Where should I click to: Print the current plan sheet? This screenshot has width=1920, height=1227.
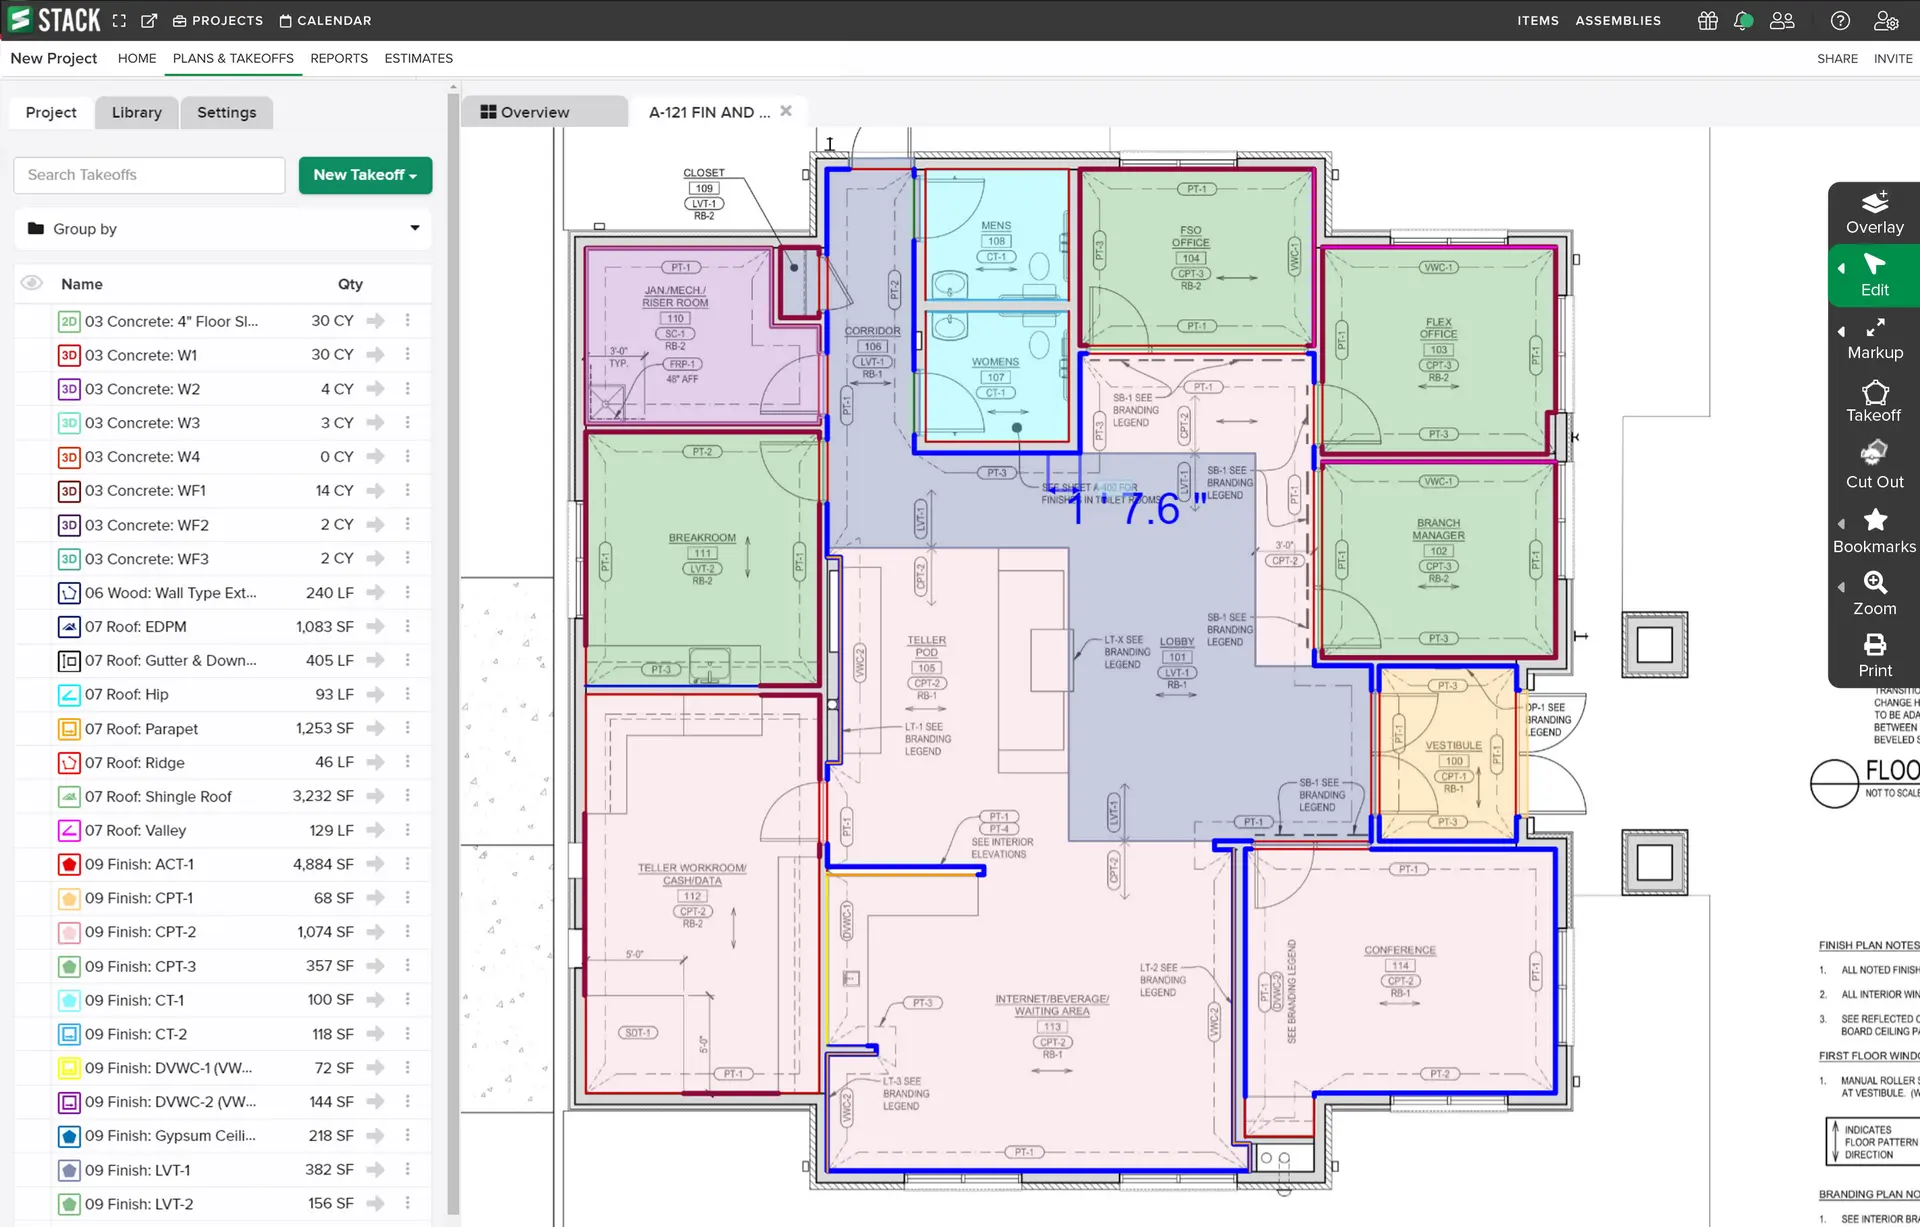(x=1874, y=655)
